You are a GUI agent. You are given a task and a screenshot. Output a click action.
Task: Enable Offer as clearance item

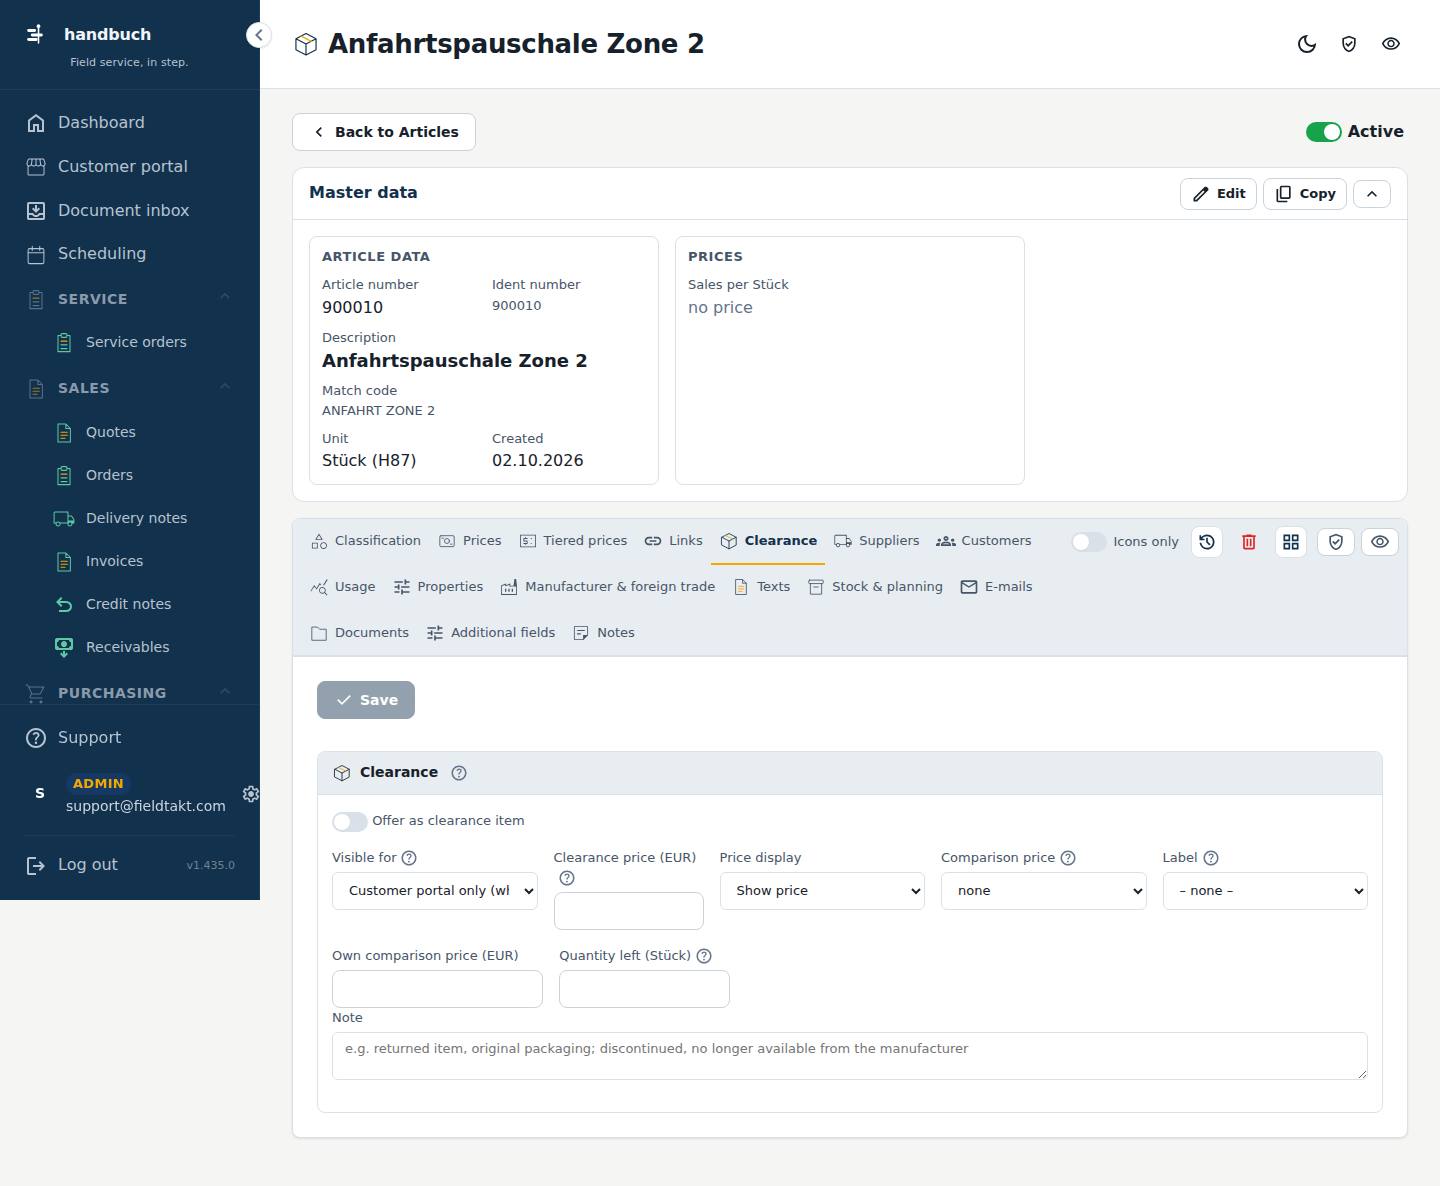[350, 821]
